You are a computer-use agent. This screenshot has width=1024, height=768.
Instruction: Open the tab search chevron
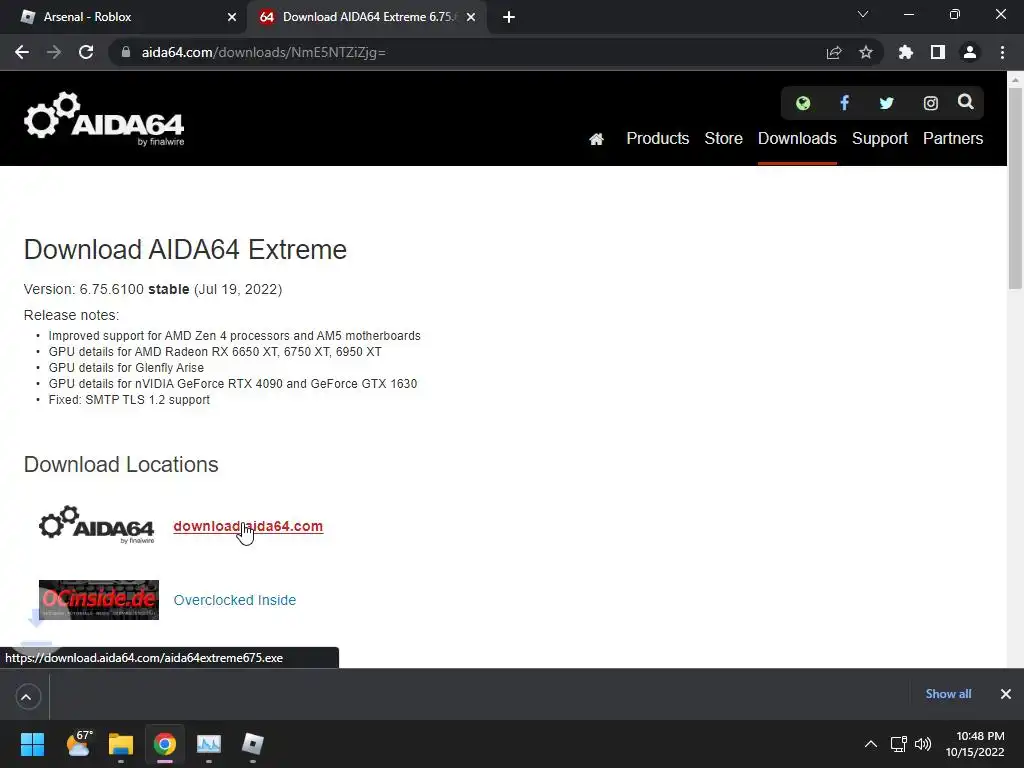coord(863,14)
